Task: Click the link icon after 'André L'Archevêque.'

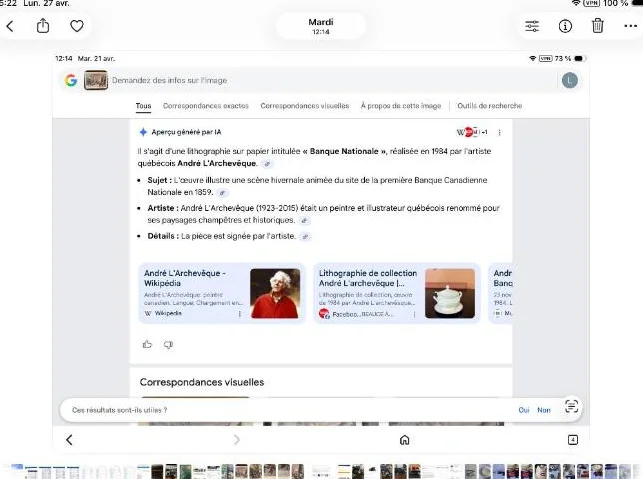Action: (x=267, y=164)
